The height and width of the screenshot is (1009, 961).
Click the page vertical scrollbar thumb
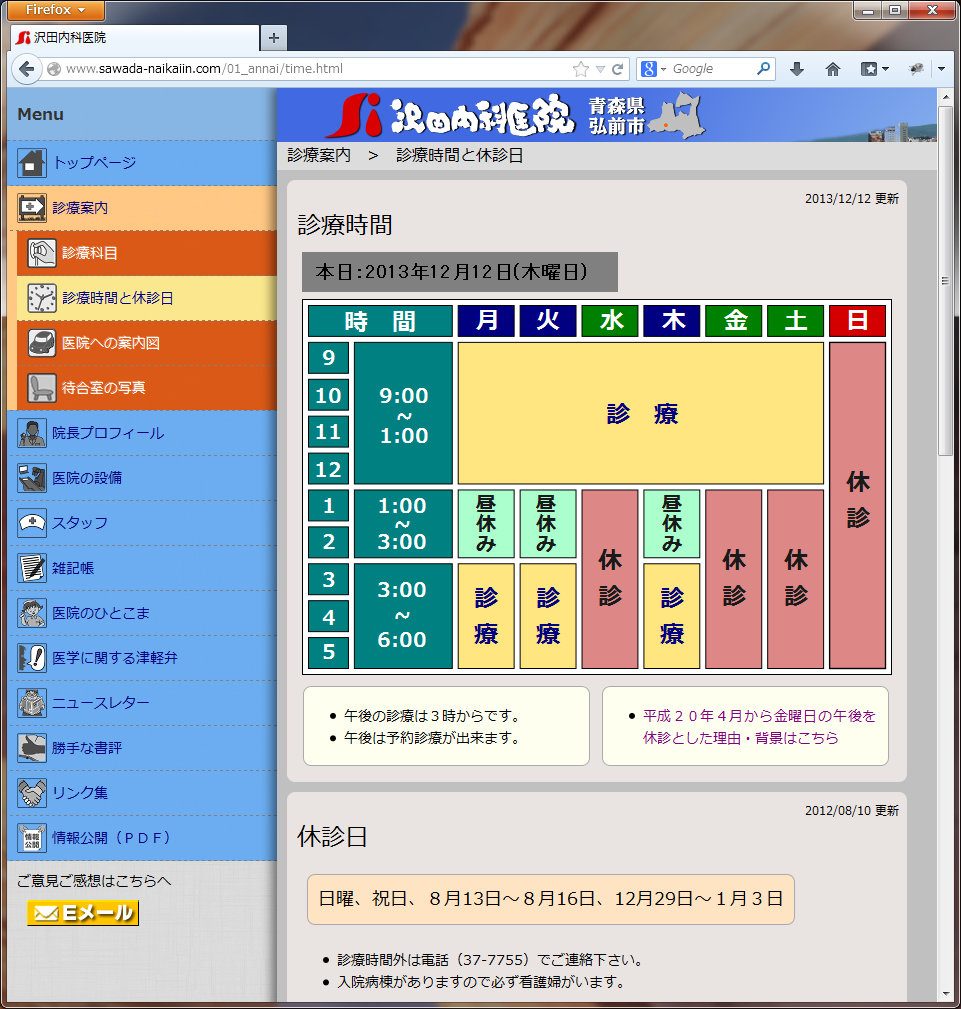[945, 280]
